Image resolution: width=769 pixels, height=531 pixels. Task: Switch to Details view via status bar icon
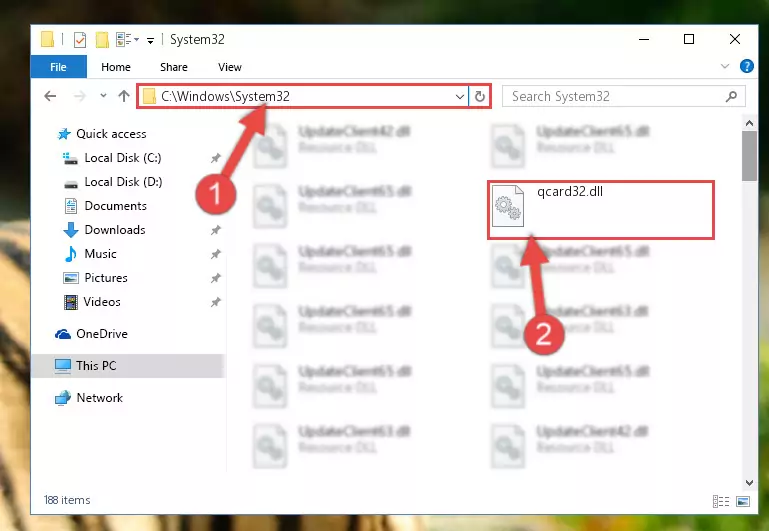tap(721, 501)
